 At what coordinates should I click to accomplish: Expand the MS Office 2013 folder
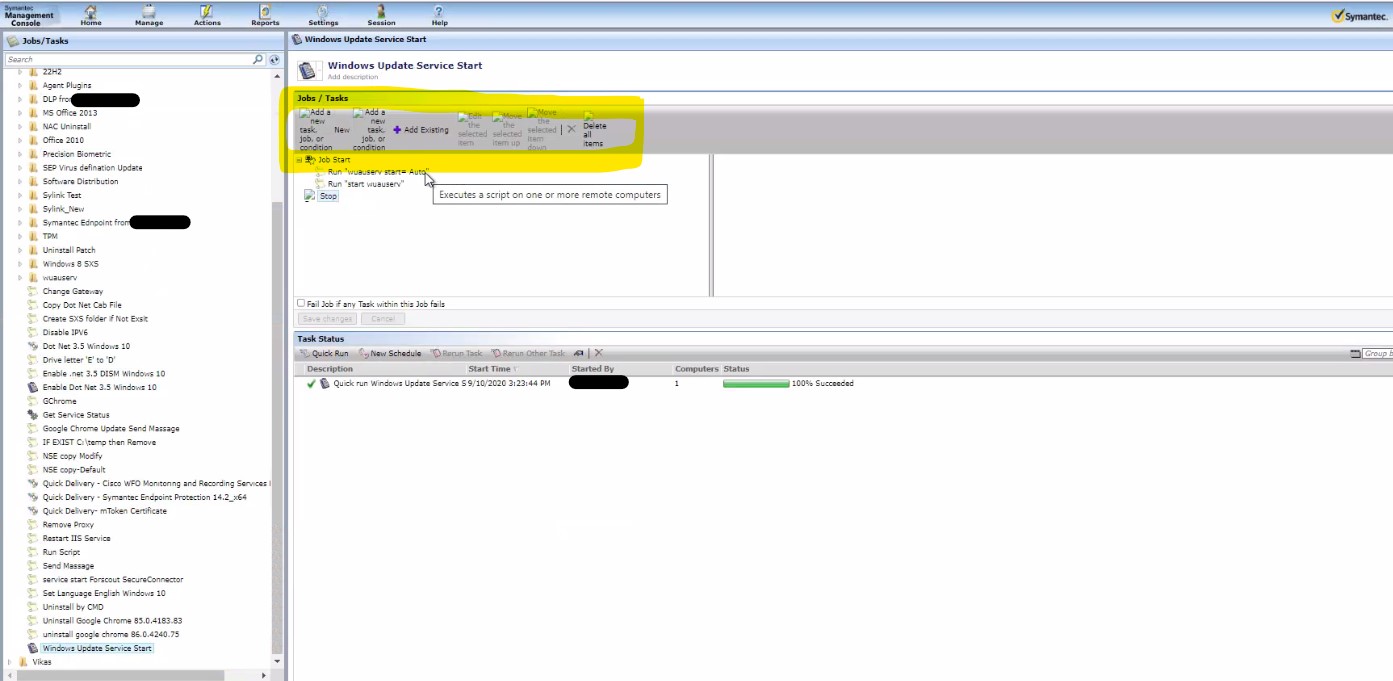click(x=20, y=113)
